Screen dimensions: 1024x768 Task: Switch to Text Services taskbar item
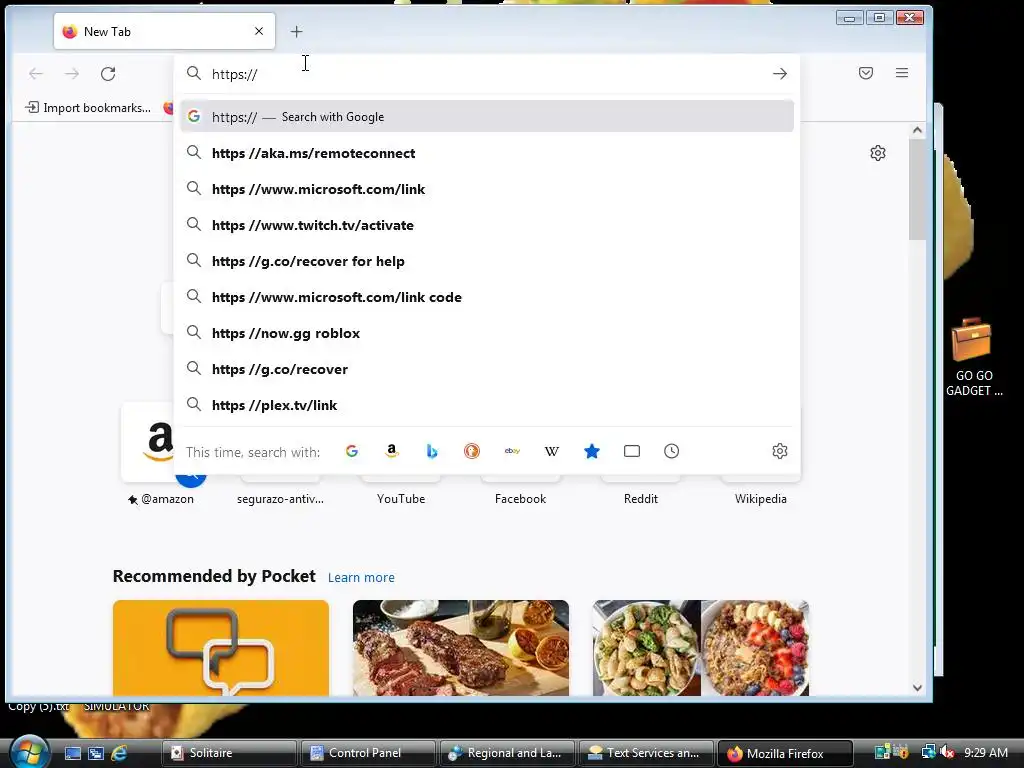[647, 753]
